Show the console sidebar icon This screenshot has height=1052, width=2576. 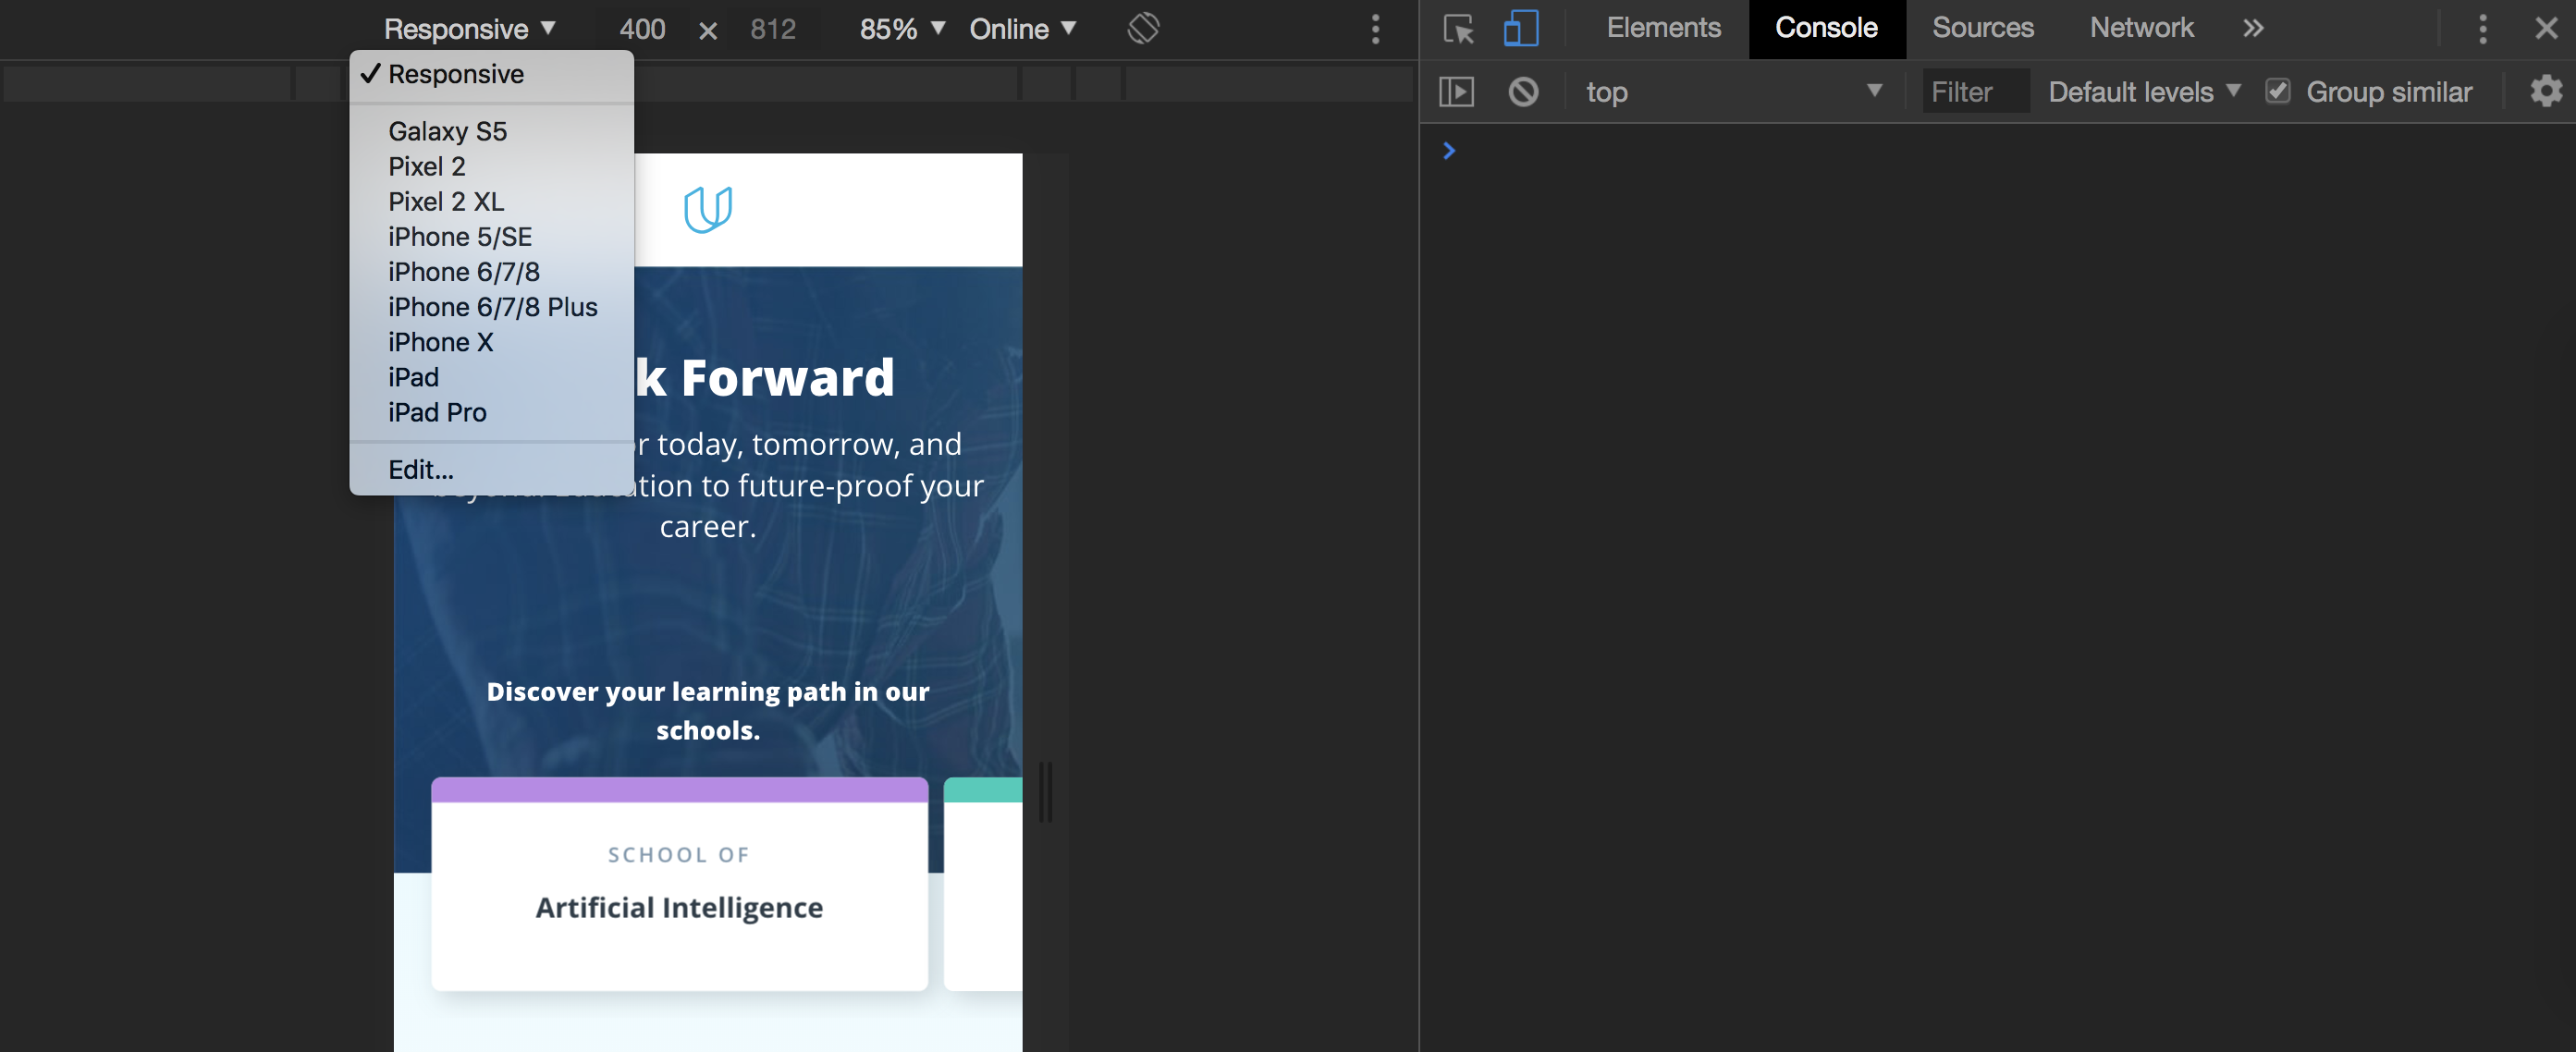click(x=1456, y=92)
